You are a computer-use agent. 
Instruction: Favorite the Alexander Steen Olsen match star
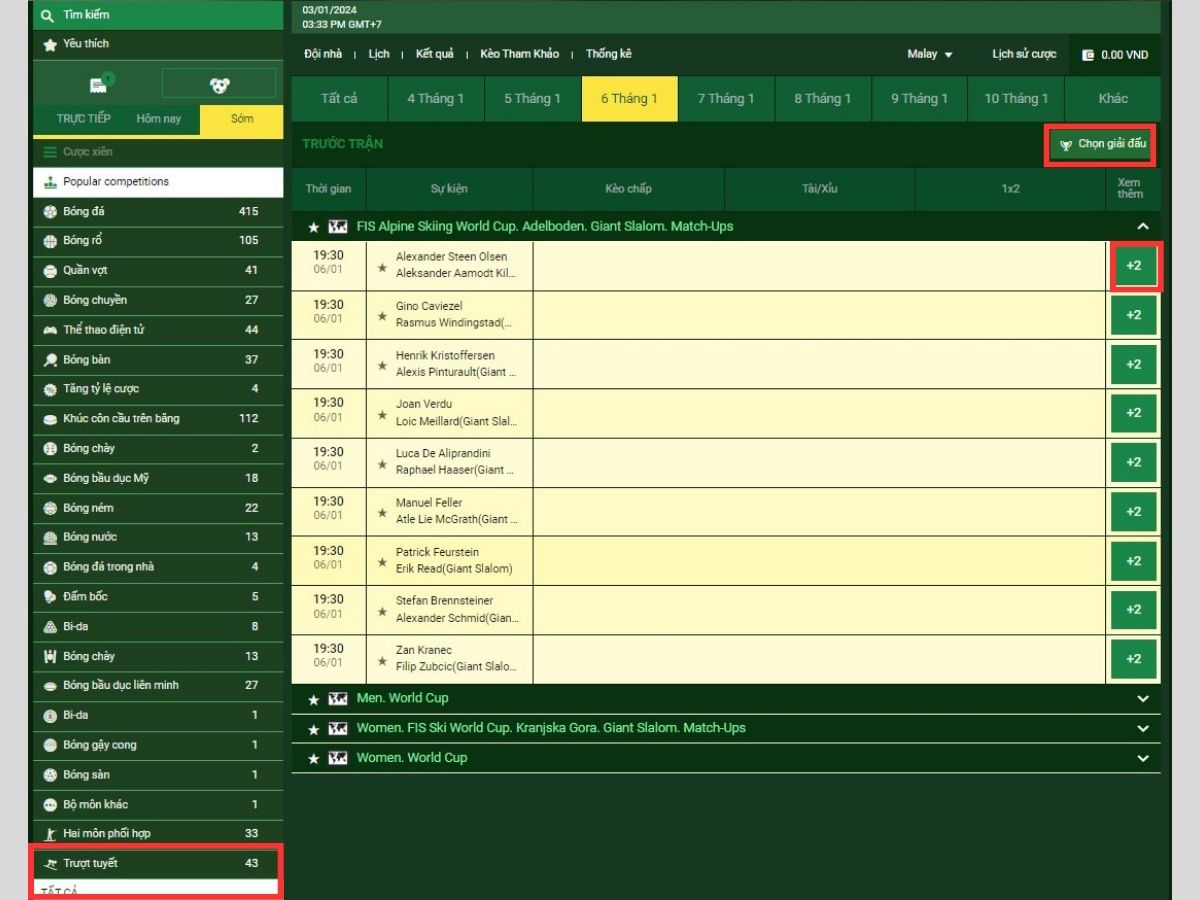tap(381, 267)
